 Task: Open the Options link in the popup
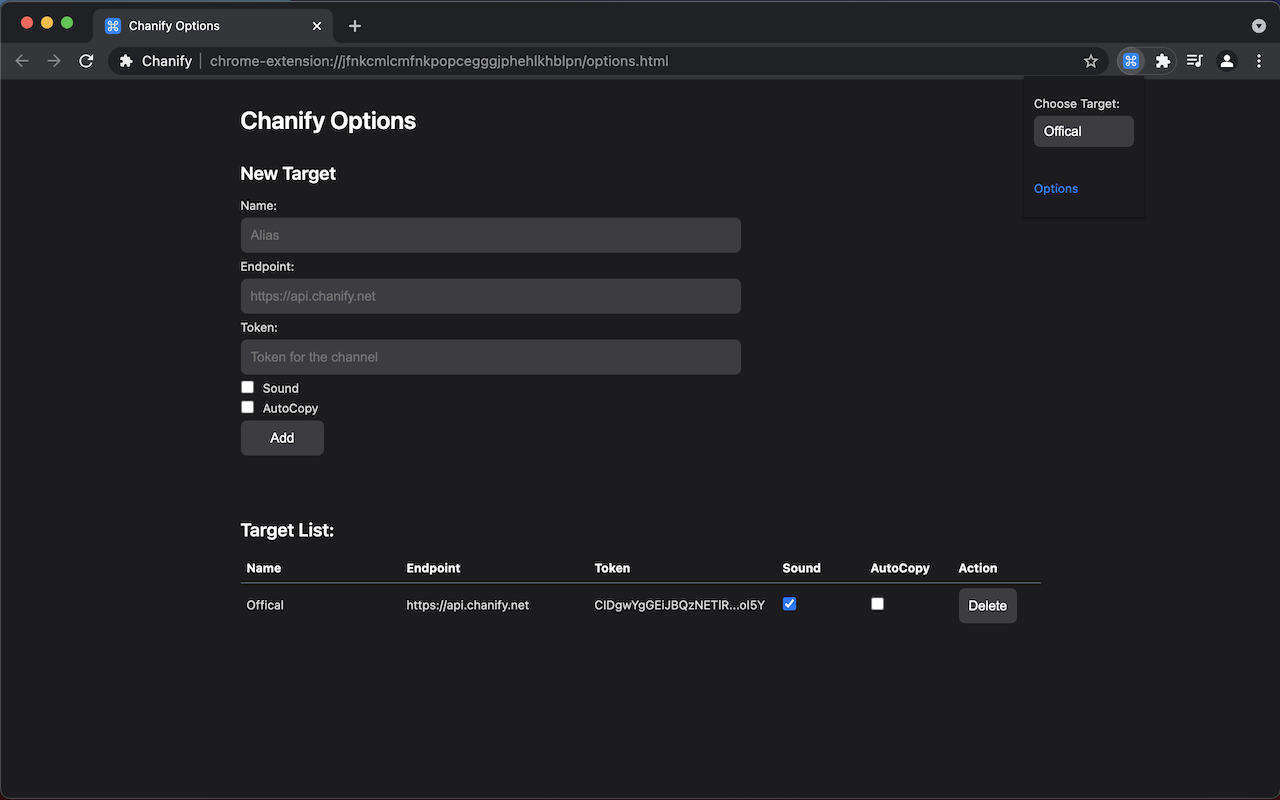(x=1056, y=189)
